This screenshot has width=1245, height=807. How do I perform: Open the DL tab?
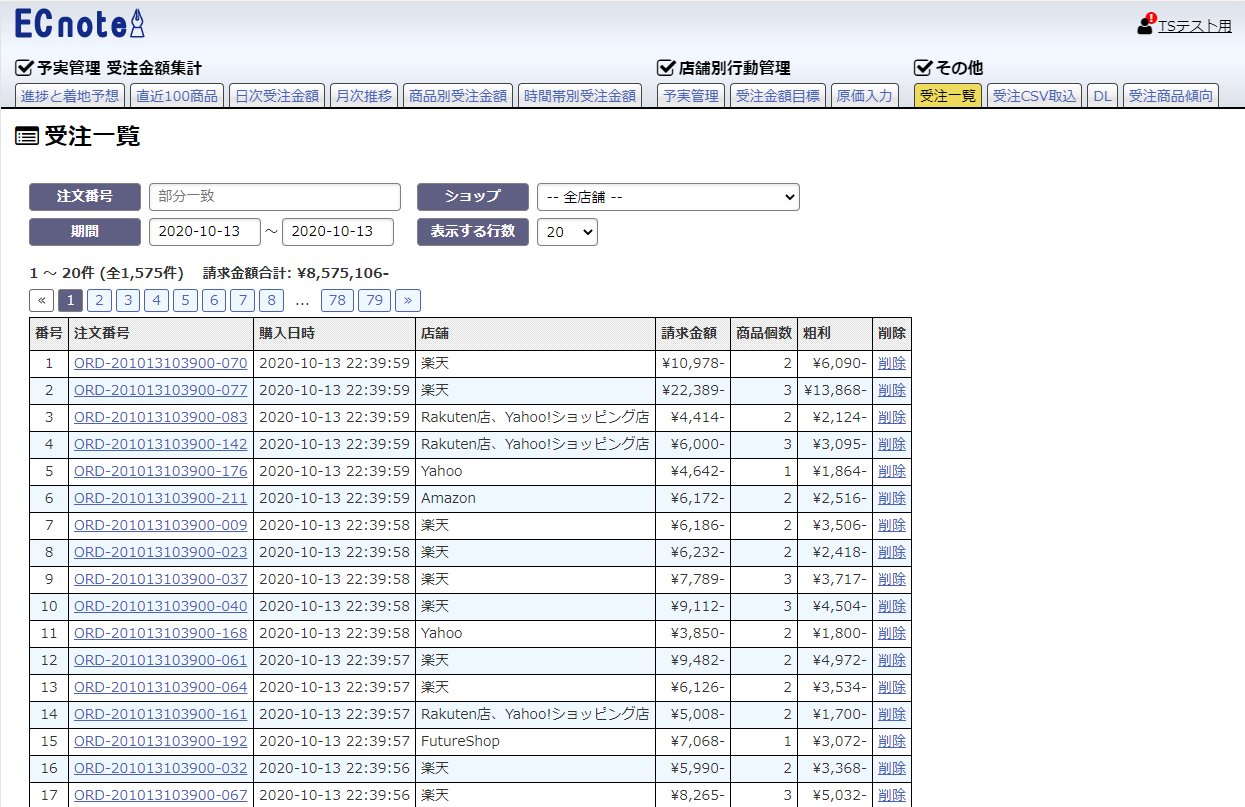tap(1102, 96)
